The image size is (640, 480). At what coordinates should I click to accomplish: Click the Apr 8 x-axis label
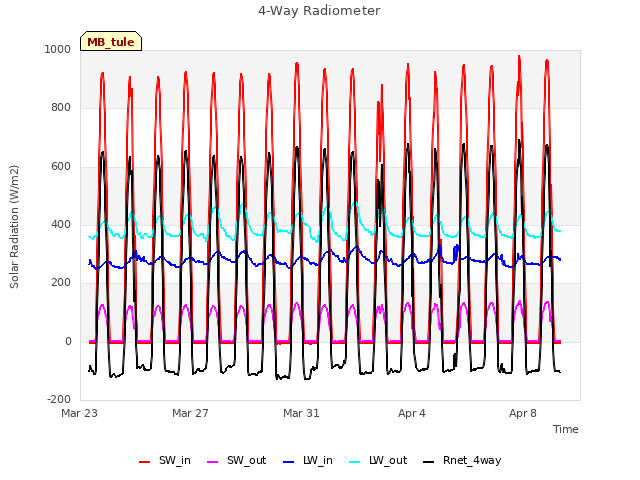pos(523,413)
